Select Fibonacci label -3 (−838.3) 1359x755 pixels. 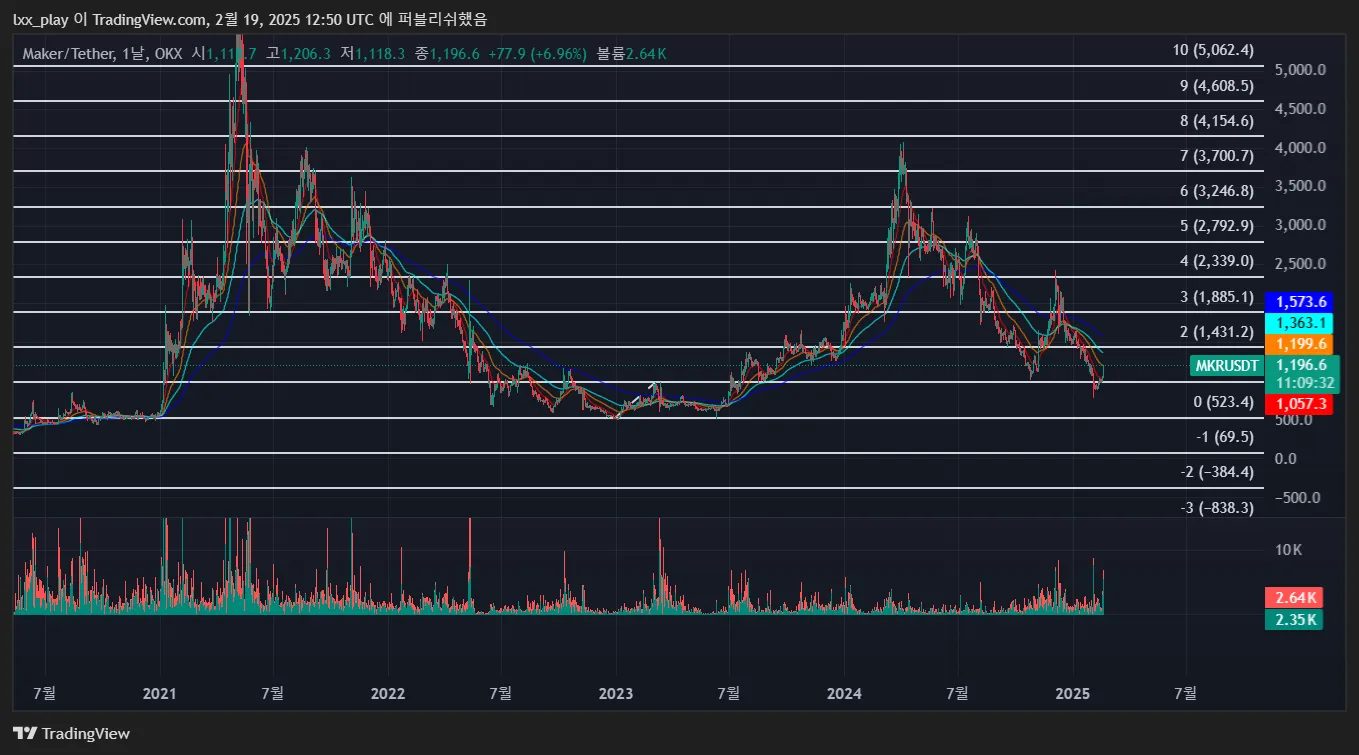click(x=1217, y=508)
